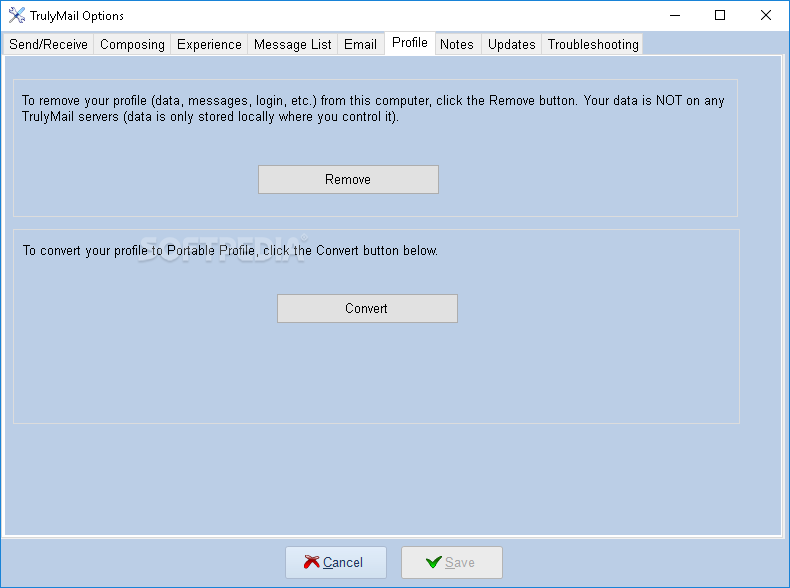Click the Convert to Portable Profile button
This screenshot has height=588, width=790.
point(367,308)
